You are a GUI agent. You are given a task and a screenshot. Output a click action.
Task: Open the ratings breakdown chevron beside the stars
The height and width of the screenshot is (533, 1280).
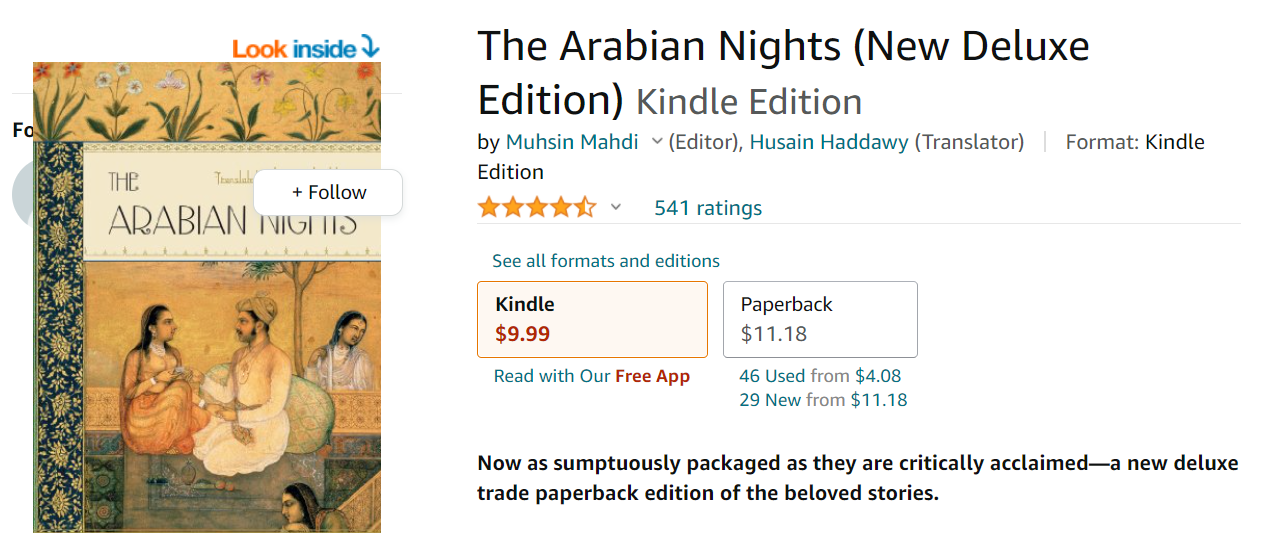point(616,208)
